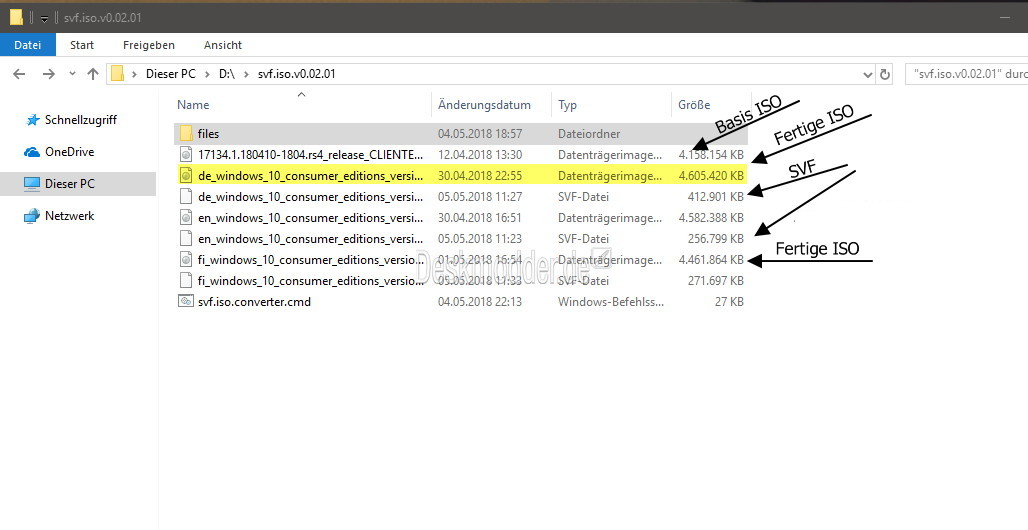Click svf.iso.v0.02.01 in the address path
The image size is (1028, 530).
coord(297,74)
